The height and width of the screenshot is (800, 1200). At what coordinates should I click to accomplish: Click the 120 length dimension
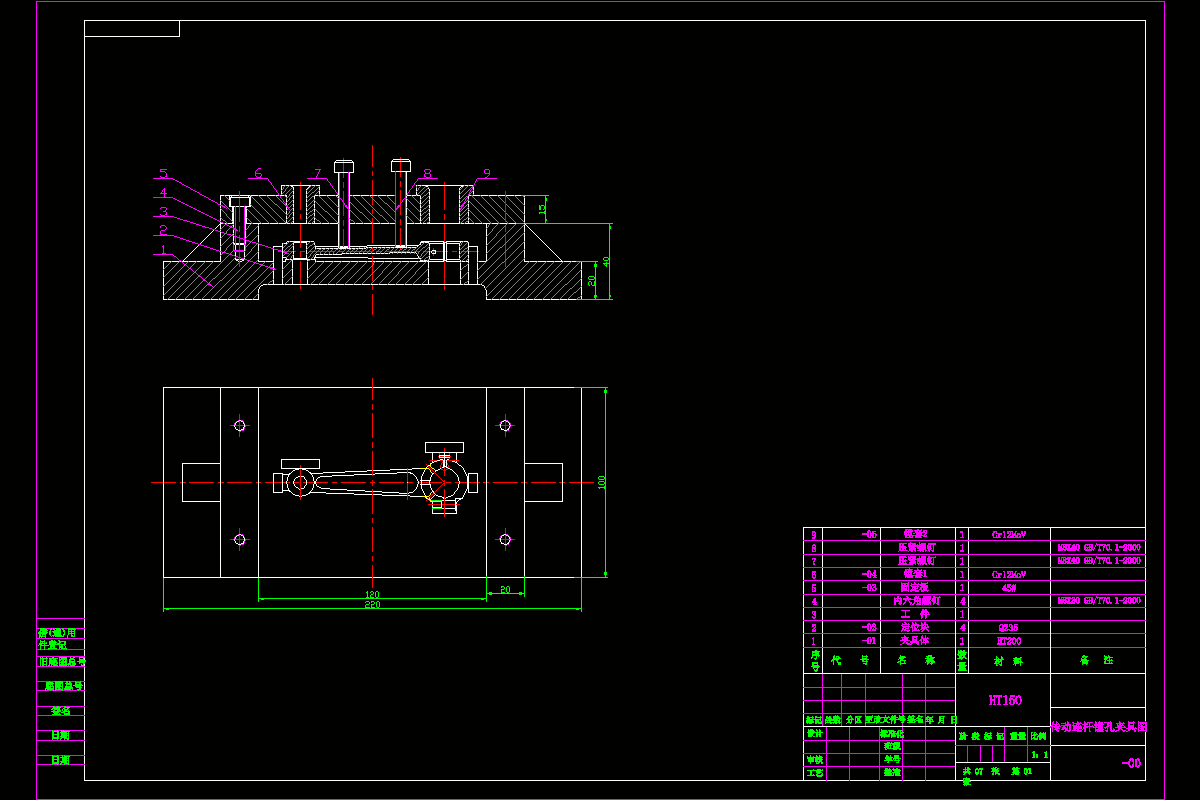tap(372, 593)
